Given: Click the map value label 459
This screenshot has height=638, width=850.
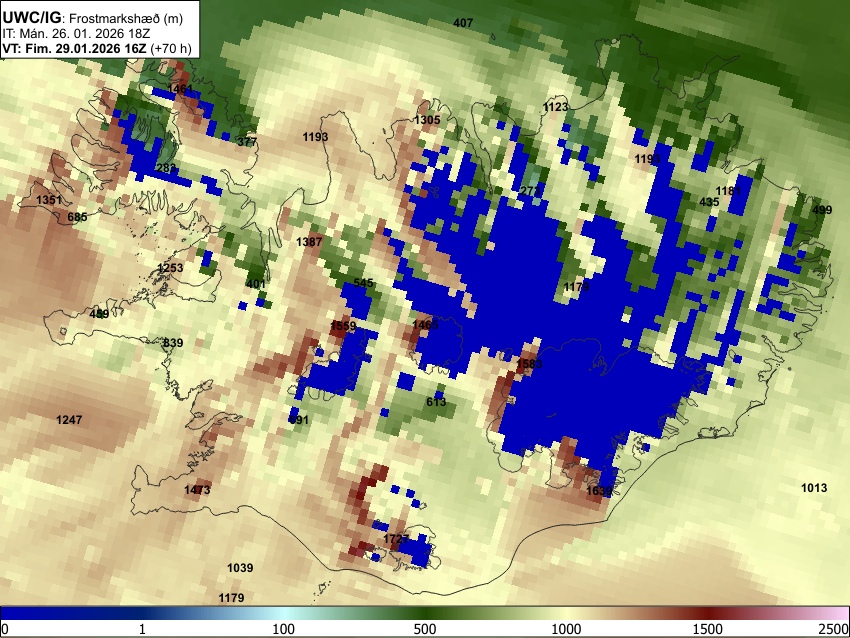Looking at the screenshot, I should [x=99, y=314].
